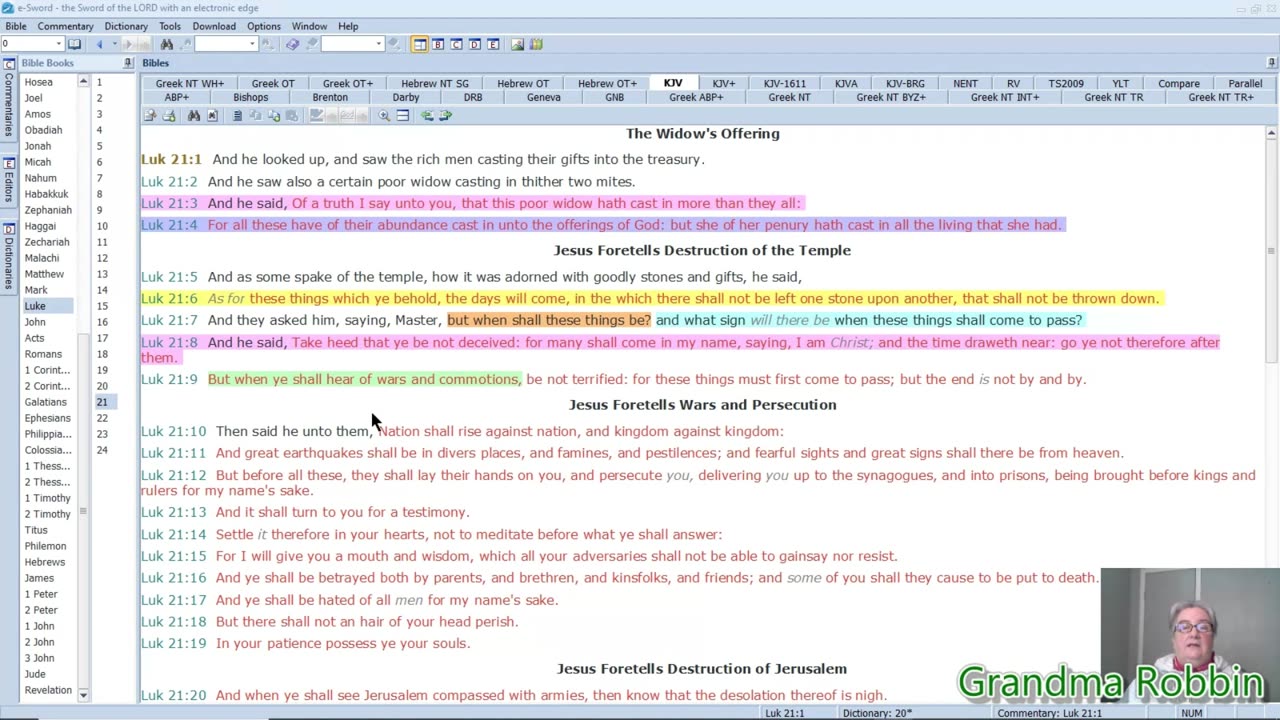Open the back-history dropdown arrow
The image size is (1280, 720).
pyautogui.click(x=114, y=44)
